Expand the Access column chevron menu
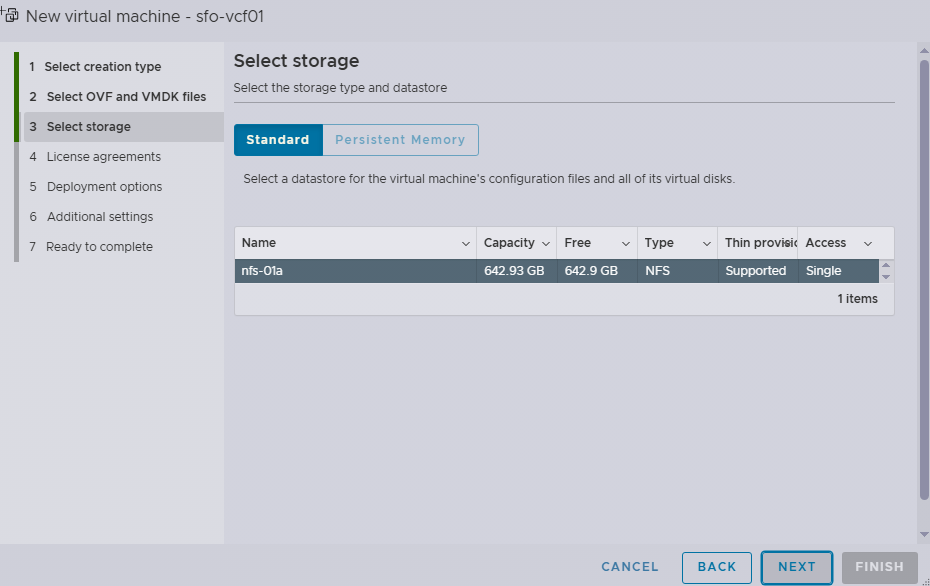 coord(867,244)
